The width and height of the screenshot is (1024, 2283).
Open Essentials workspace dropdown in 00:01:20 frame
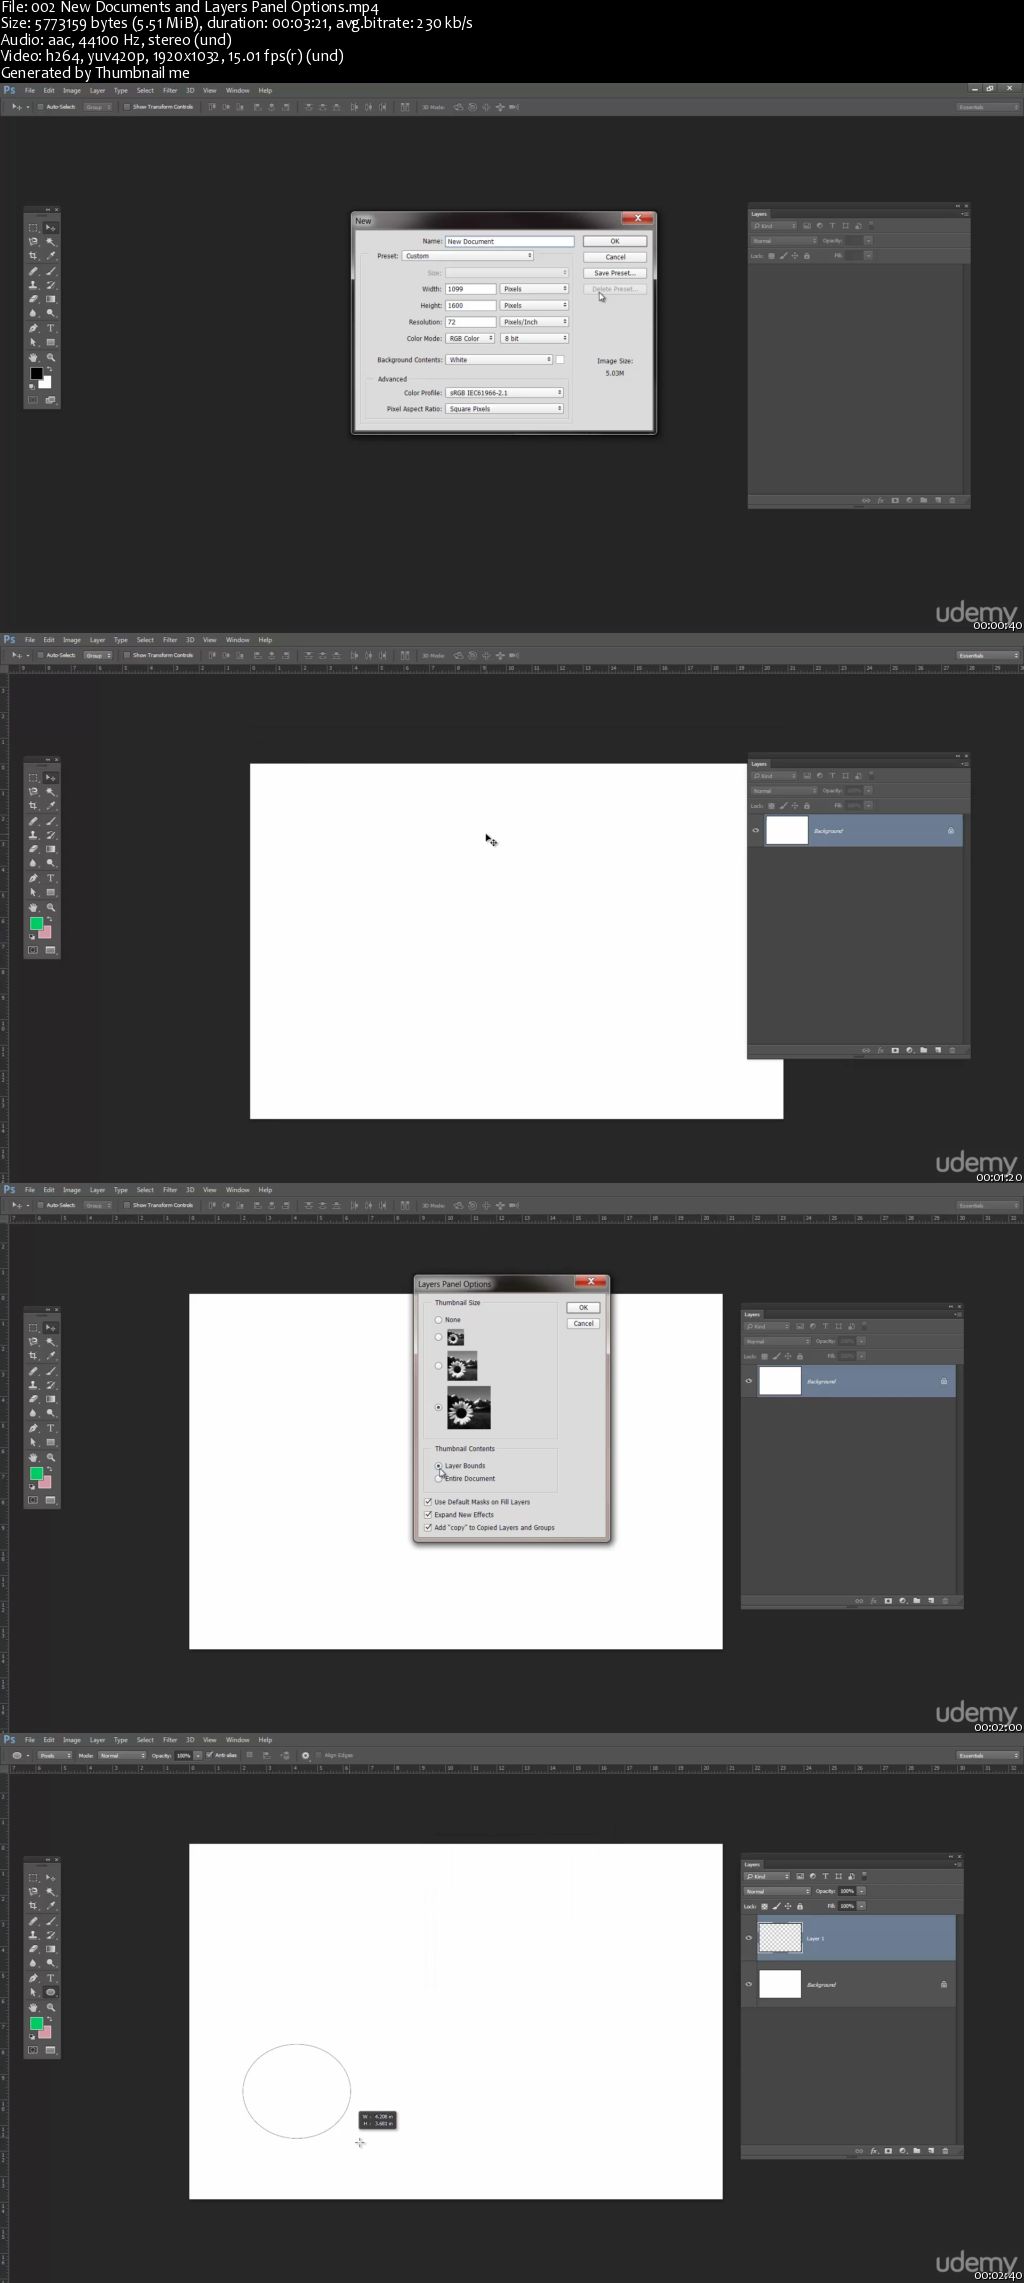click(x=988, y=656)
